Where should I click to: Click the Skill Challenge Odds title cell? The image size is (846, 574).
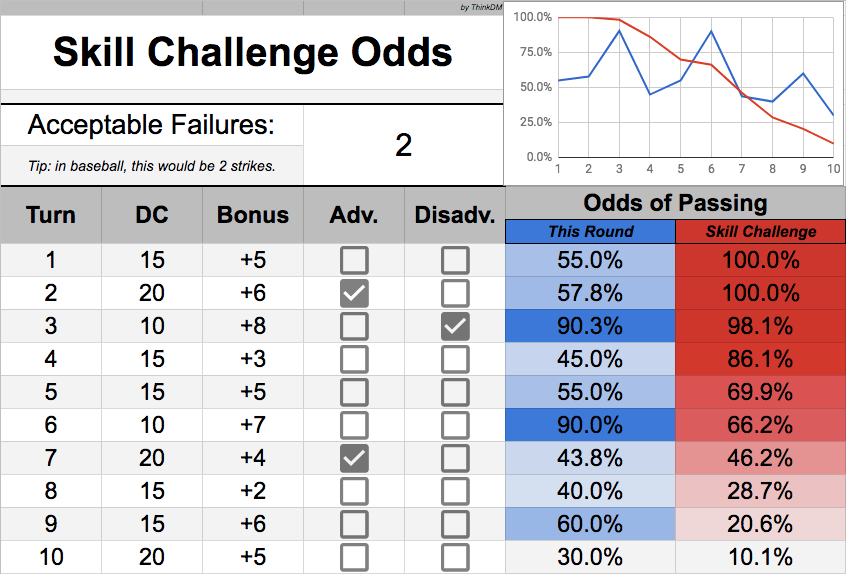(252, 52)
